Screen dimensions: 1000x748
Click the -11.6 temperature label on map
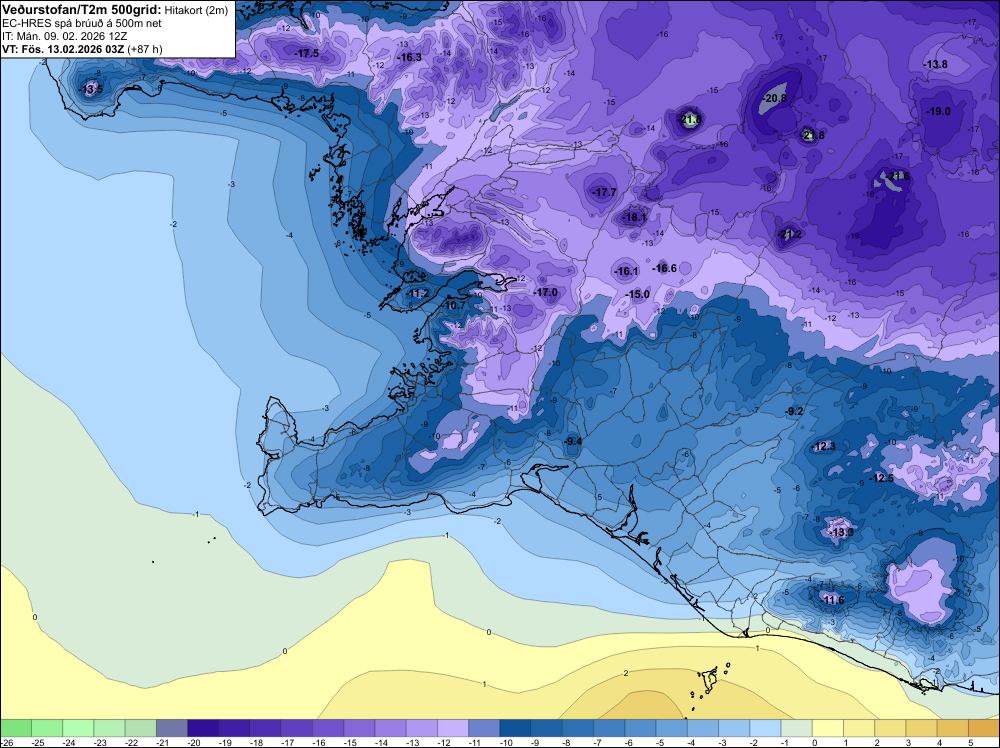(x=832, y=600)
